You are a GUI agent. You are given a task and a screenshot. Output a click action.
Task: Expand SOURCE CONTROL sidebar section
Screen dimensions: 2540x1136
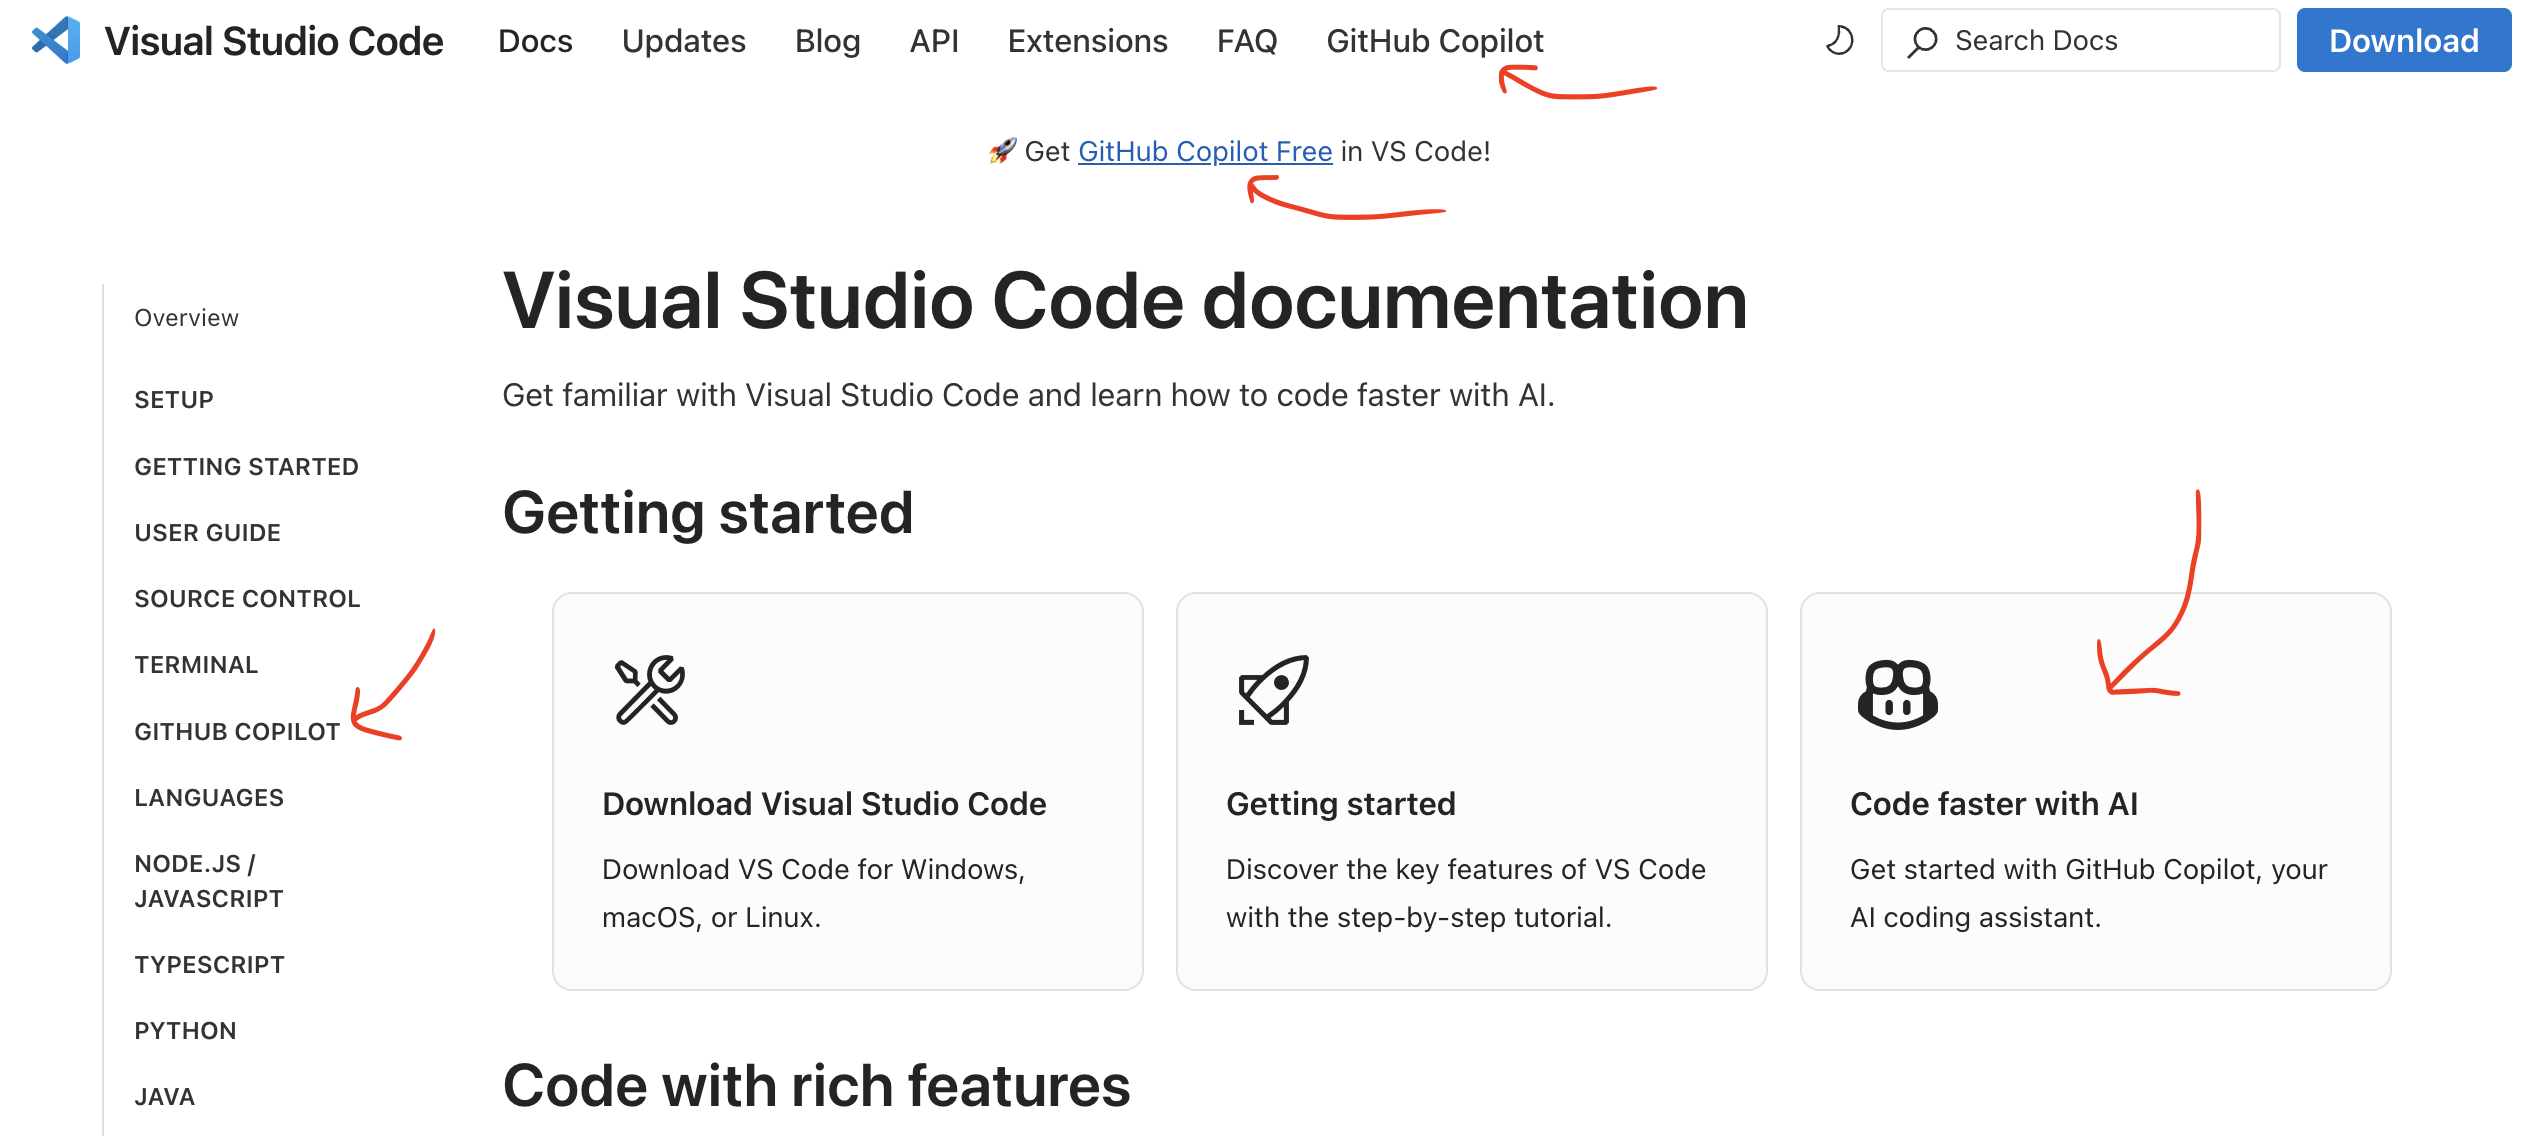(x=247, y=599)
